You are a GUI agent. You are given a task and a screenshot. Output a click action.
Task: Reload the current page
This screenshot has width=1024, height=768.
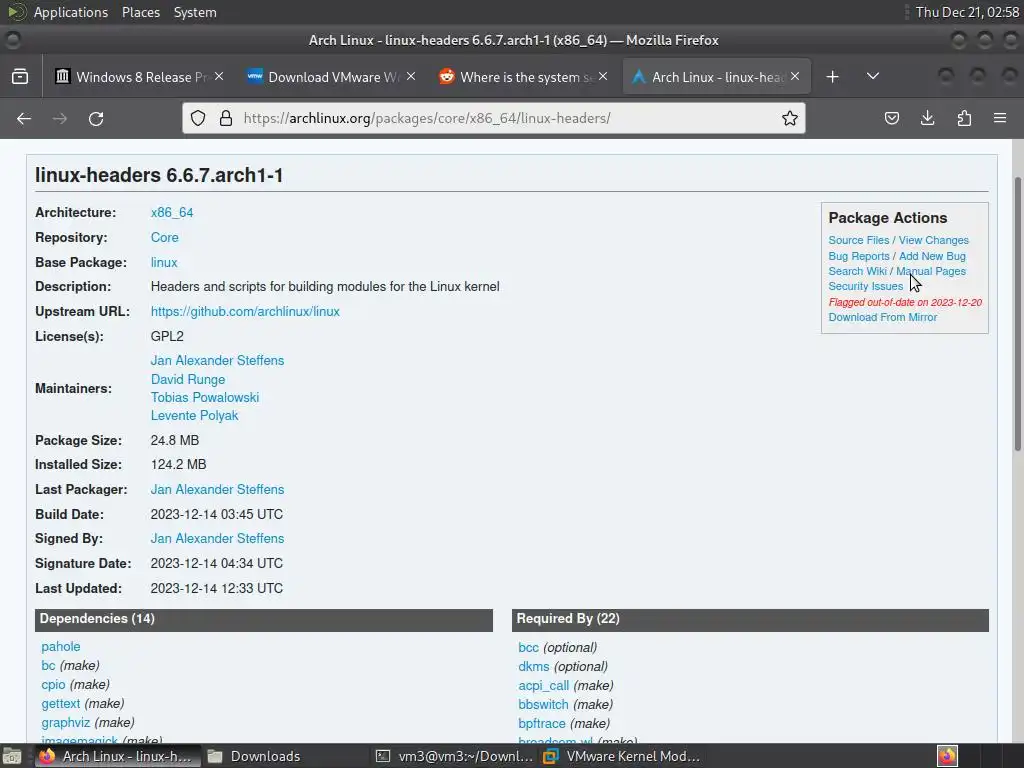pyautogui.click(x=96, y=118)
